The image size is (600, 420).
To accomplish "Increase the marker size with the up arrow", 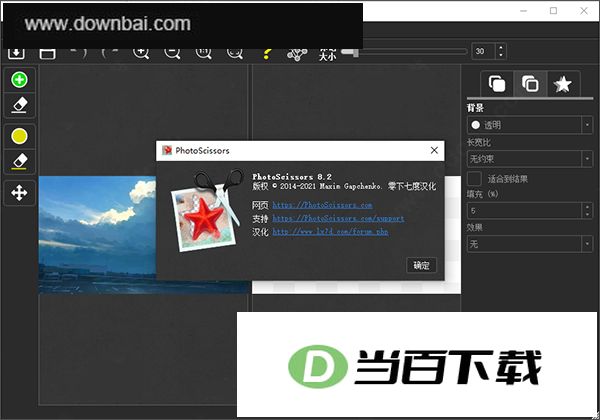I will [501, 47].
